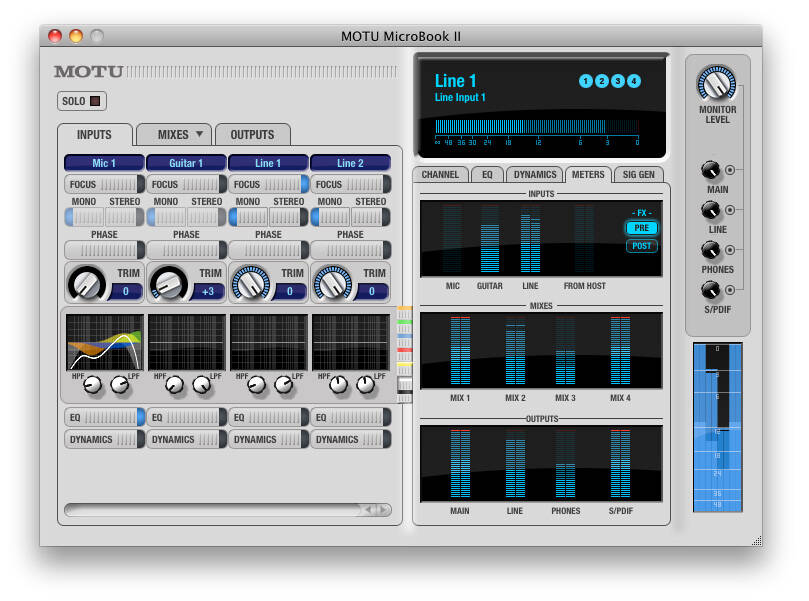The height and width of the screenshot is (601, 809).
Task: Click the Line 2 HPF knob
Action: [x=338, y=384]
